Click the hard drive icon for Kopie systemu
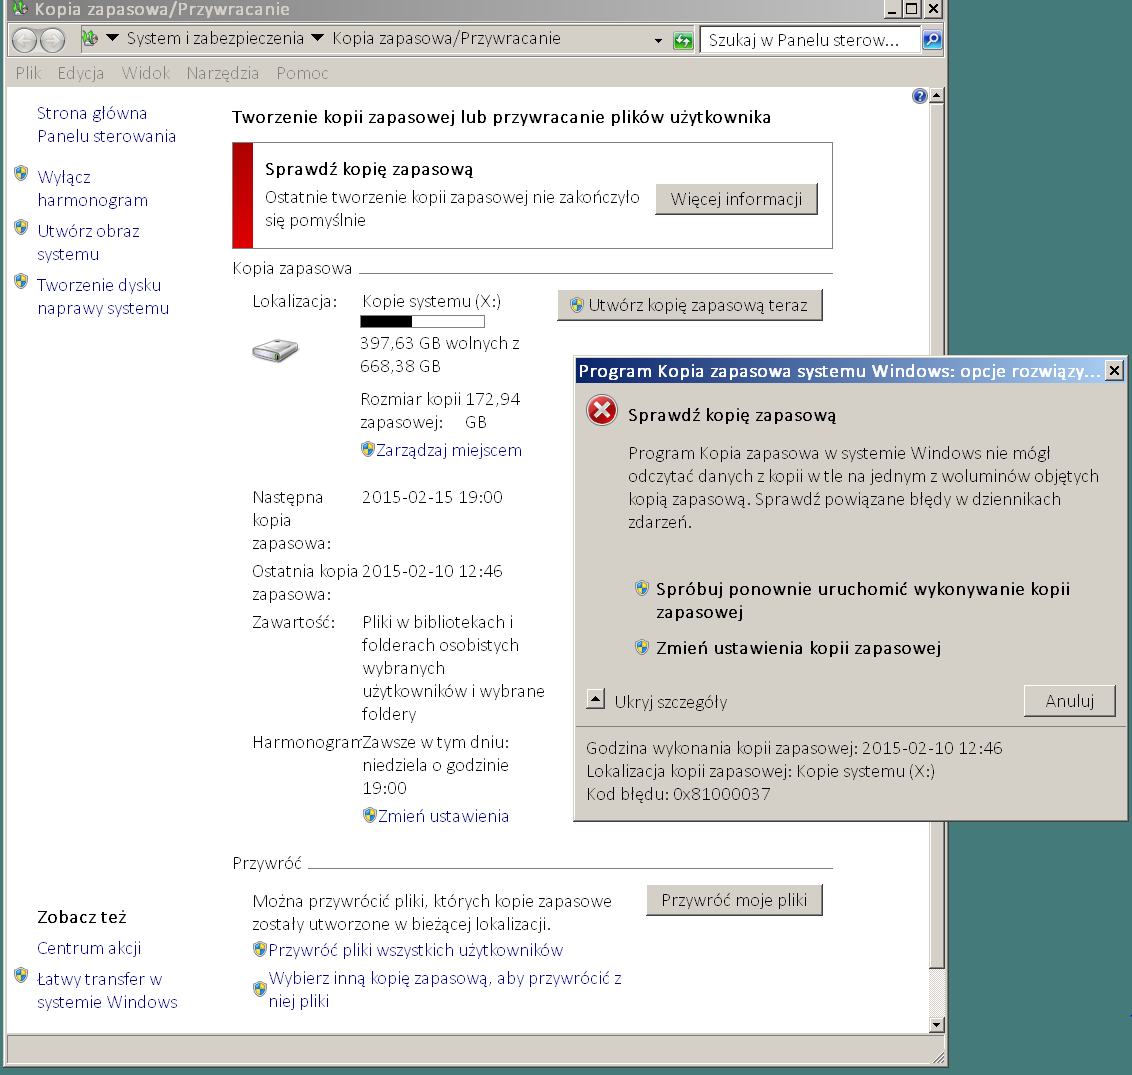This screenshot has height=1075, width=1132. click(x=275, y=350)
